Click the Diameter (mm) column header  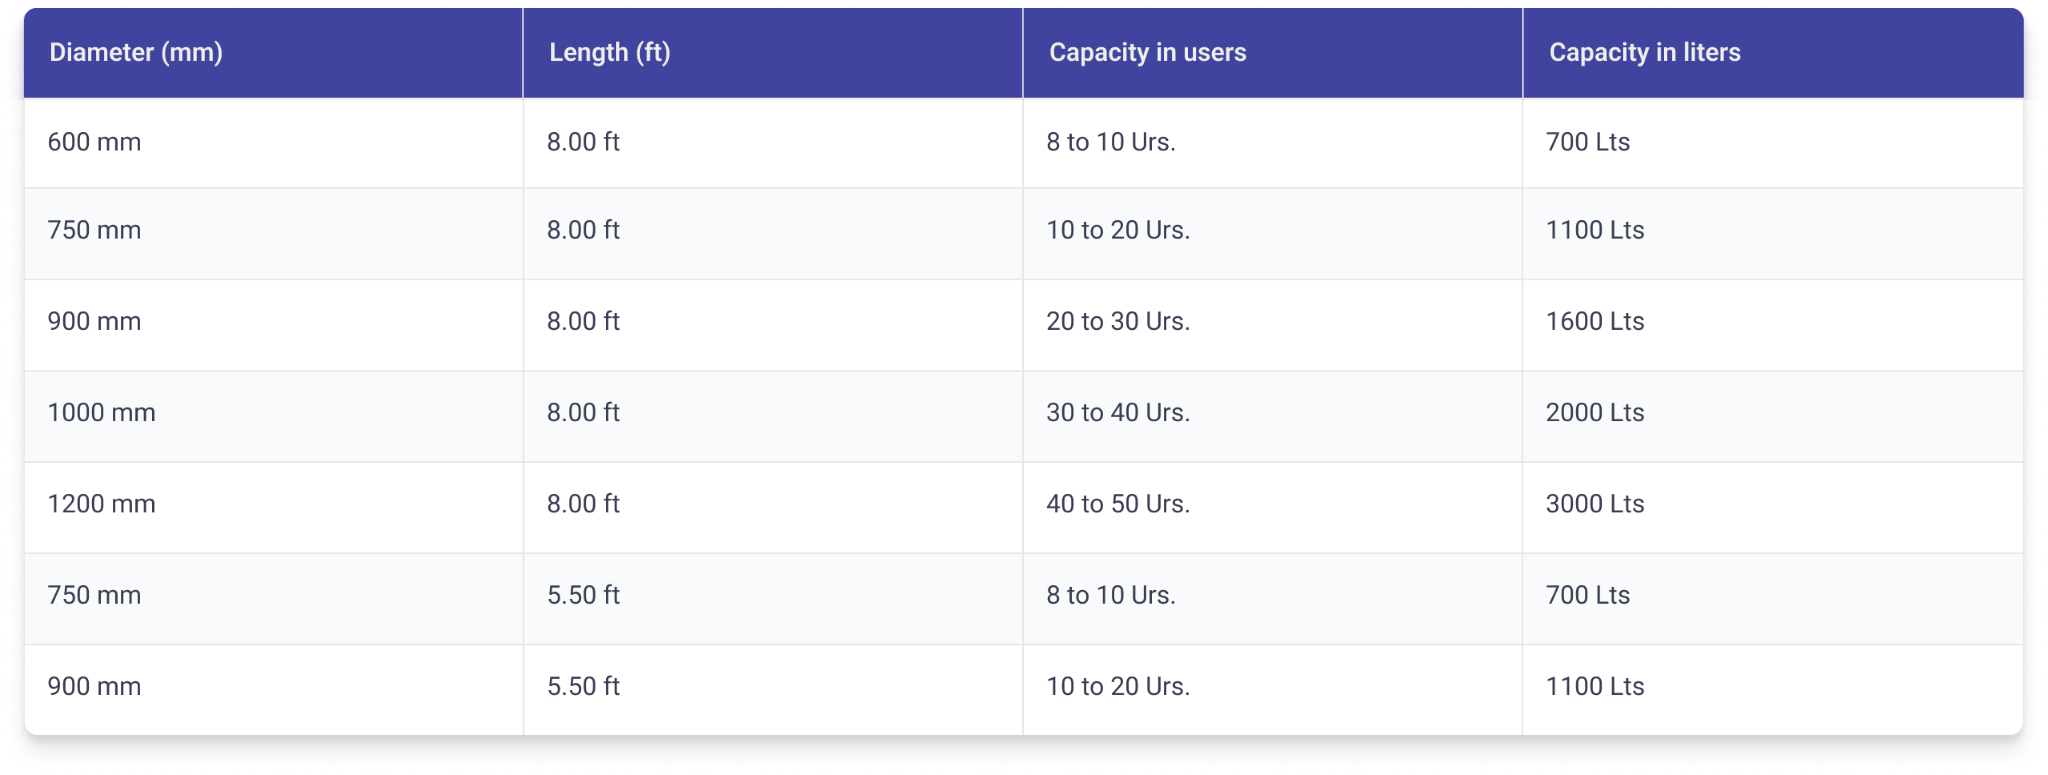136,53
